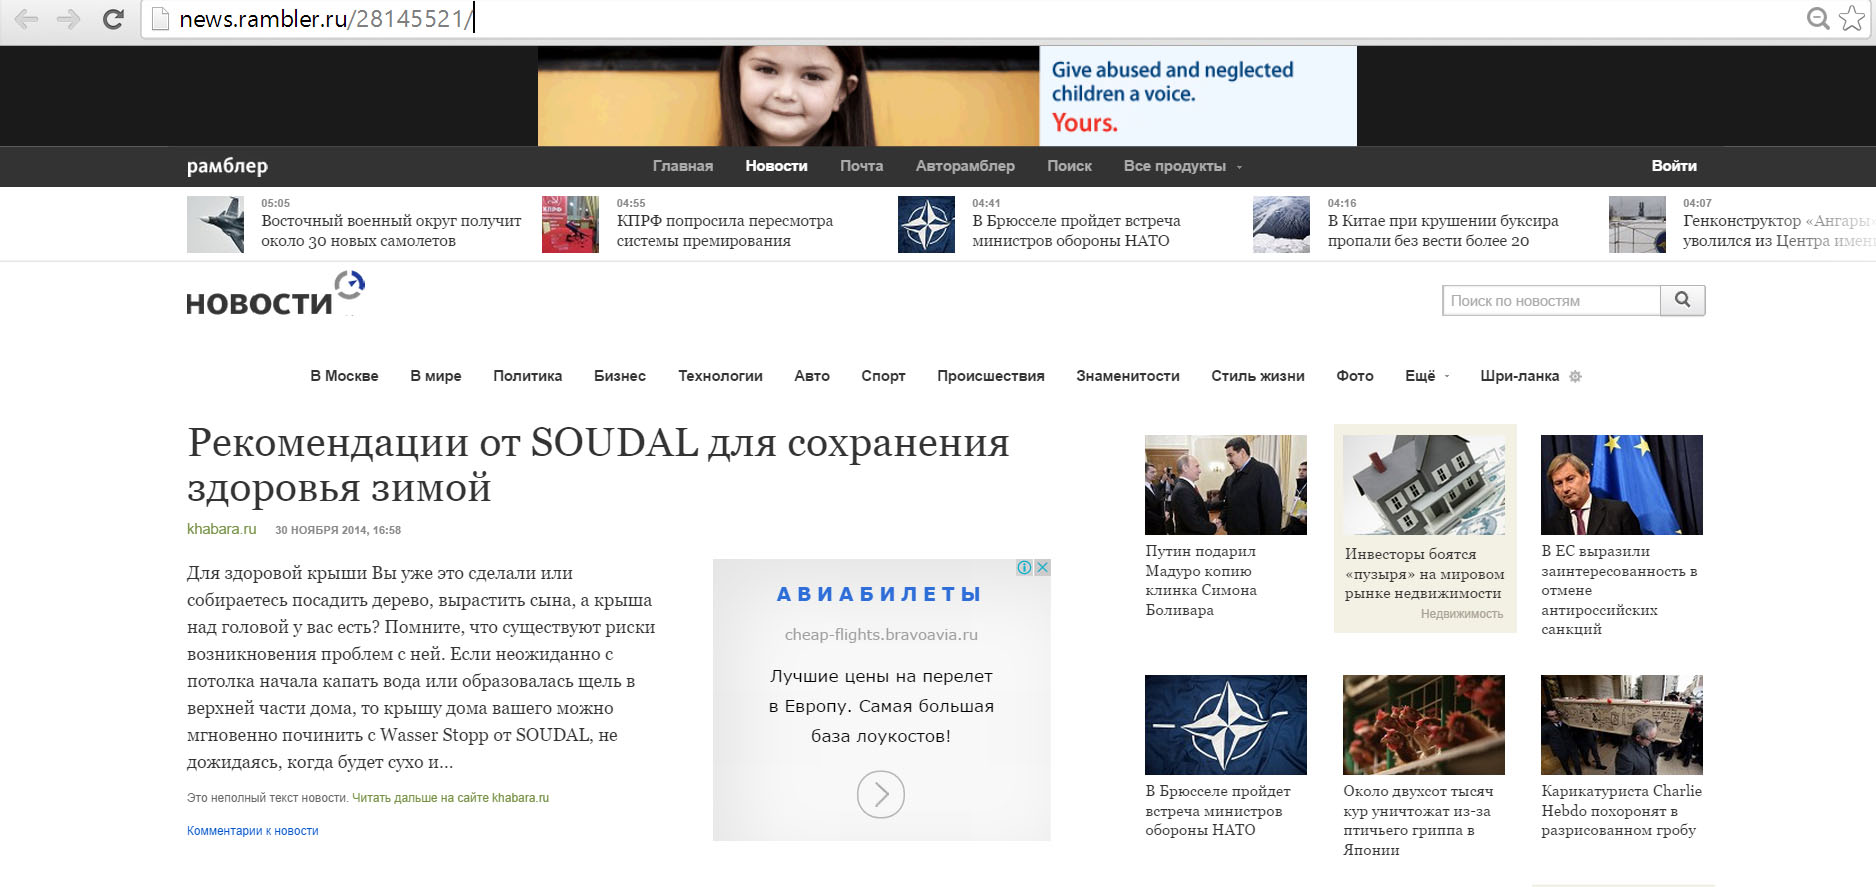Click the chickens photo thumbnail
Screen dimensions: 1876x887
coord(1424,725)
